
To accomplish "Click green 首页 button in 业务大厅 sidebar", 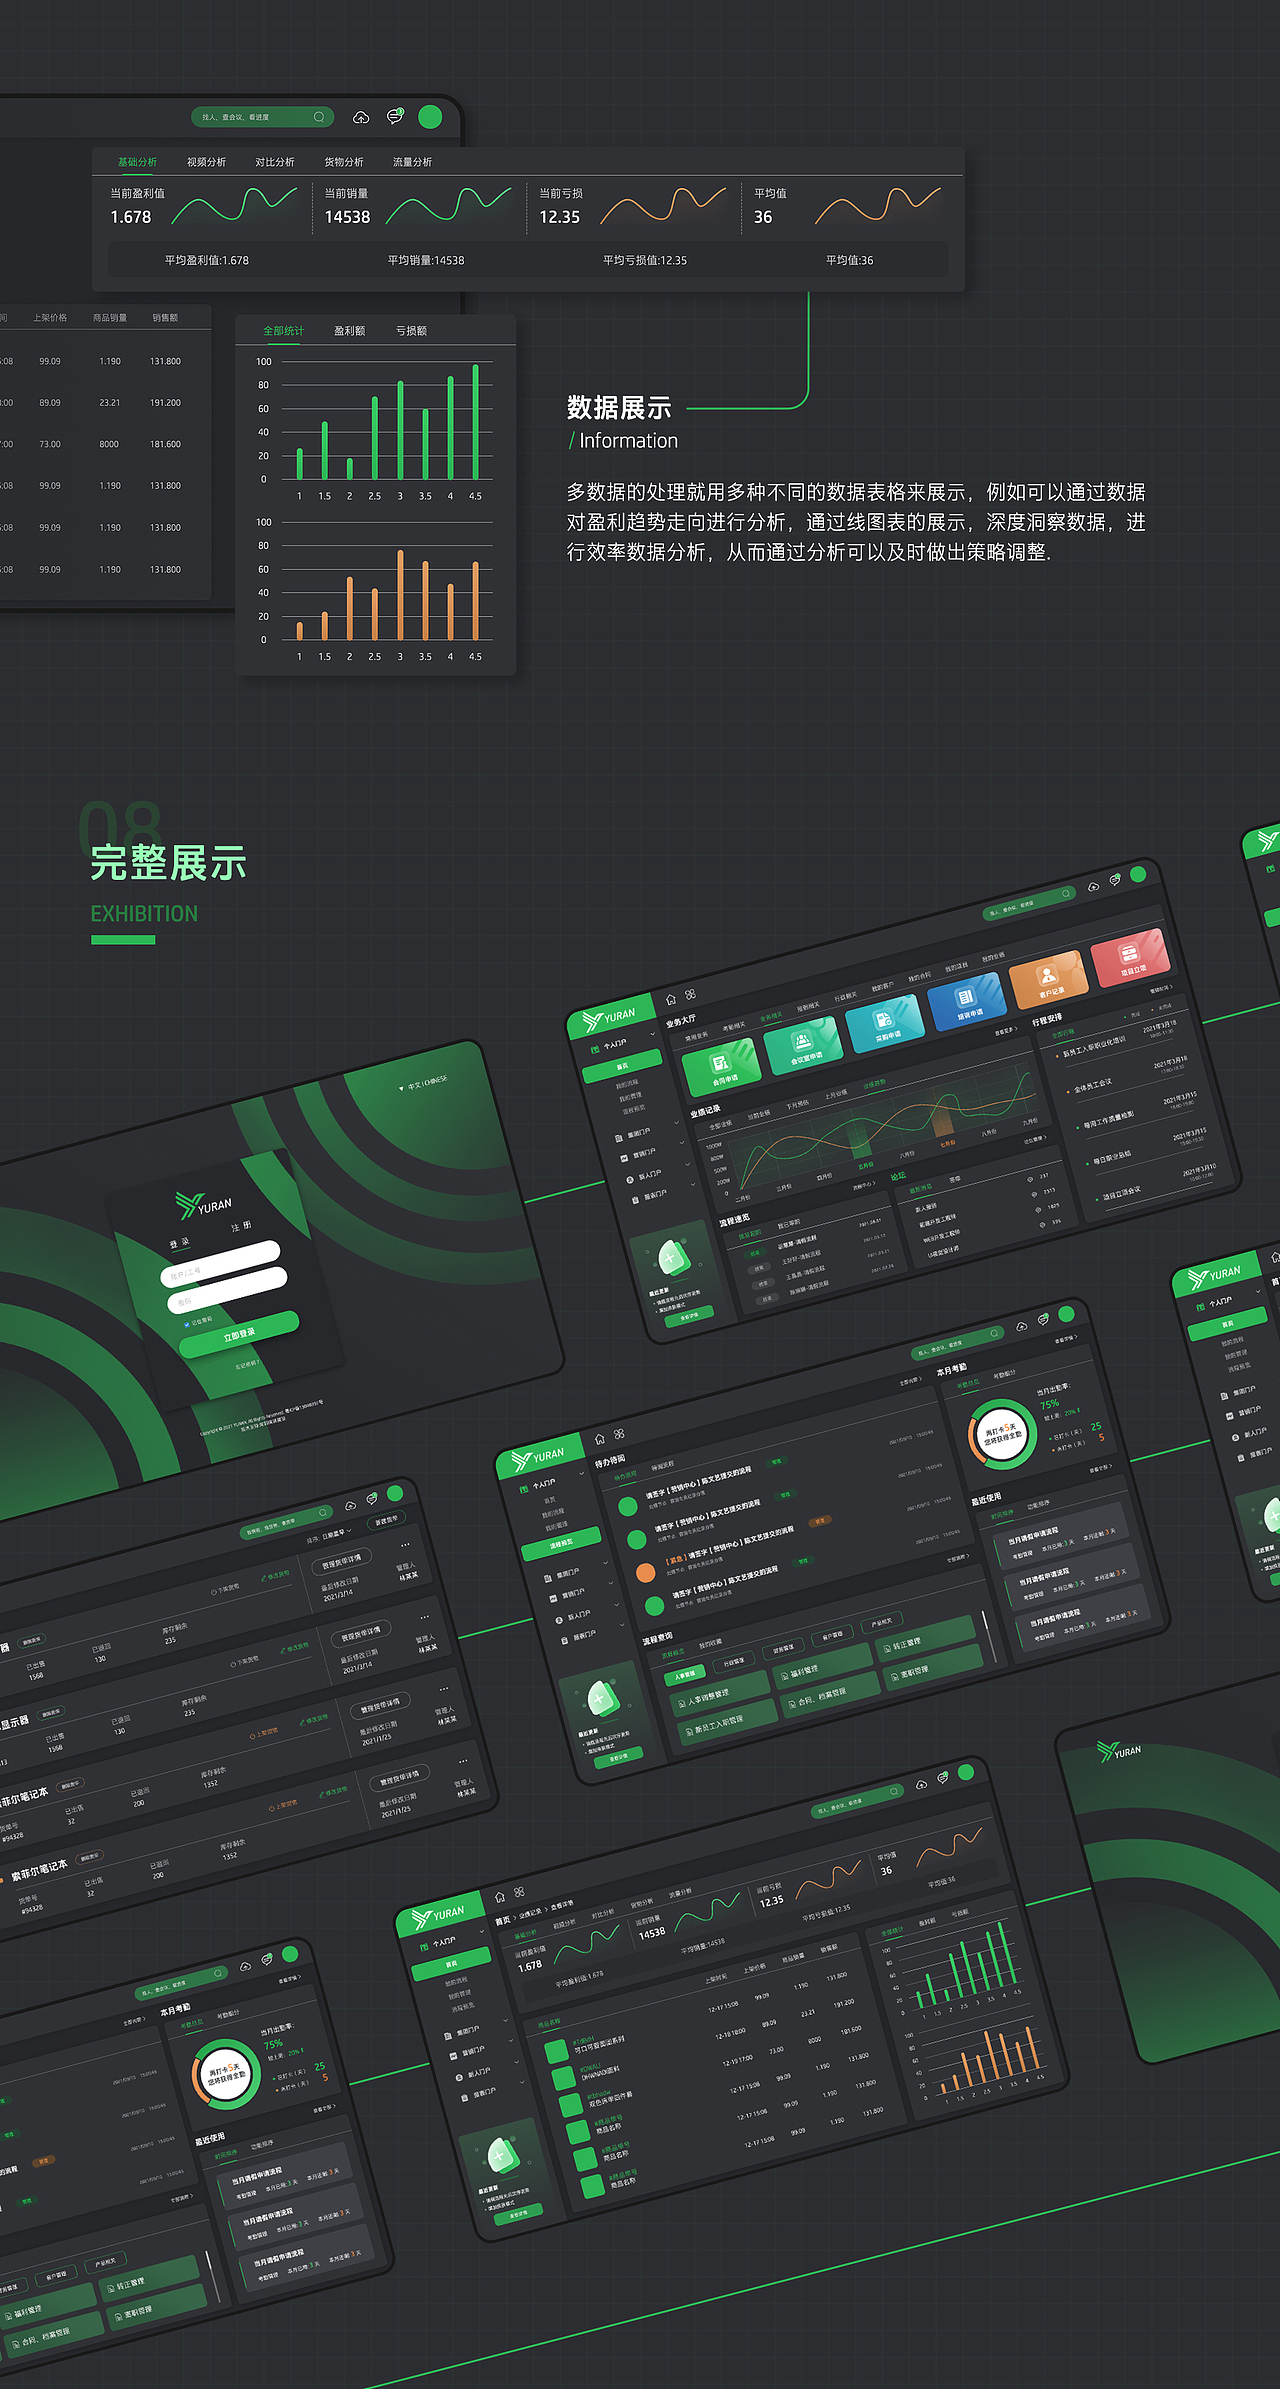I will [x=623, y=1067].
